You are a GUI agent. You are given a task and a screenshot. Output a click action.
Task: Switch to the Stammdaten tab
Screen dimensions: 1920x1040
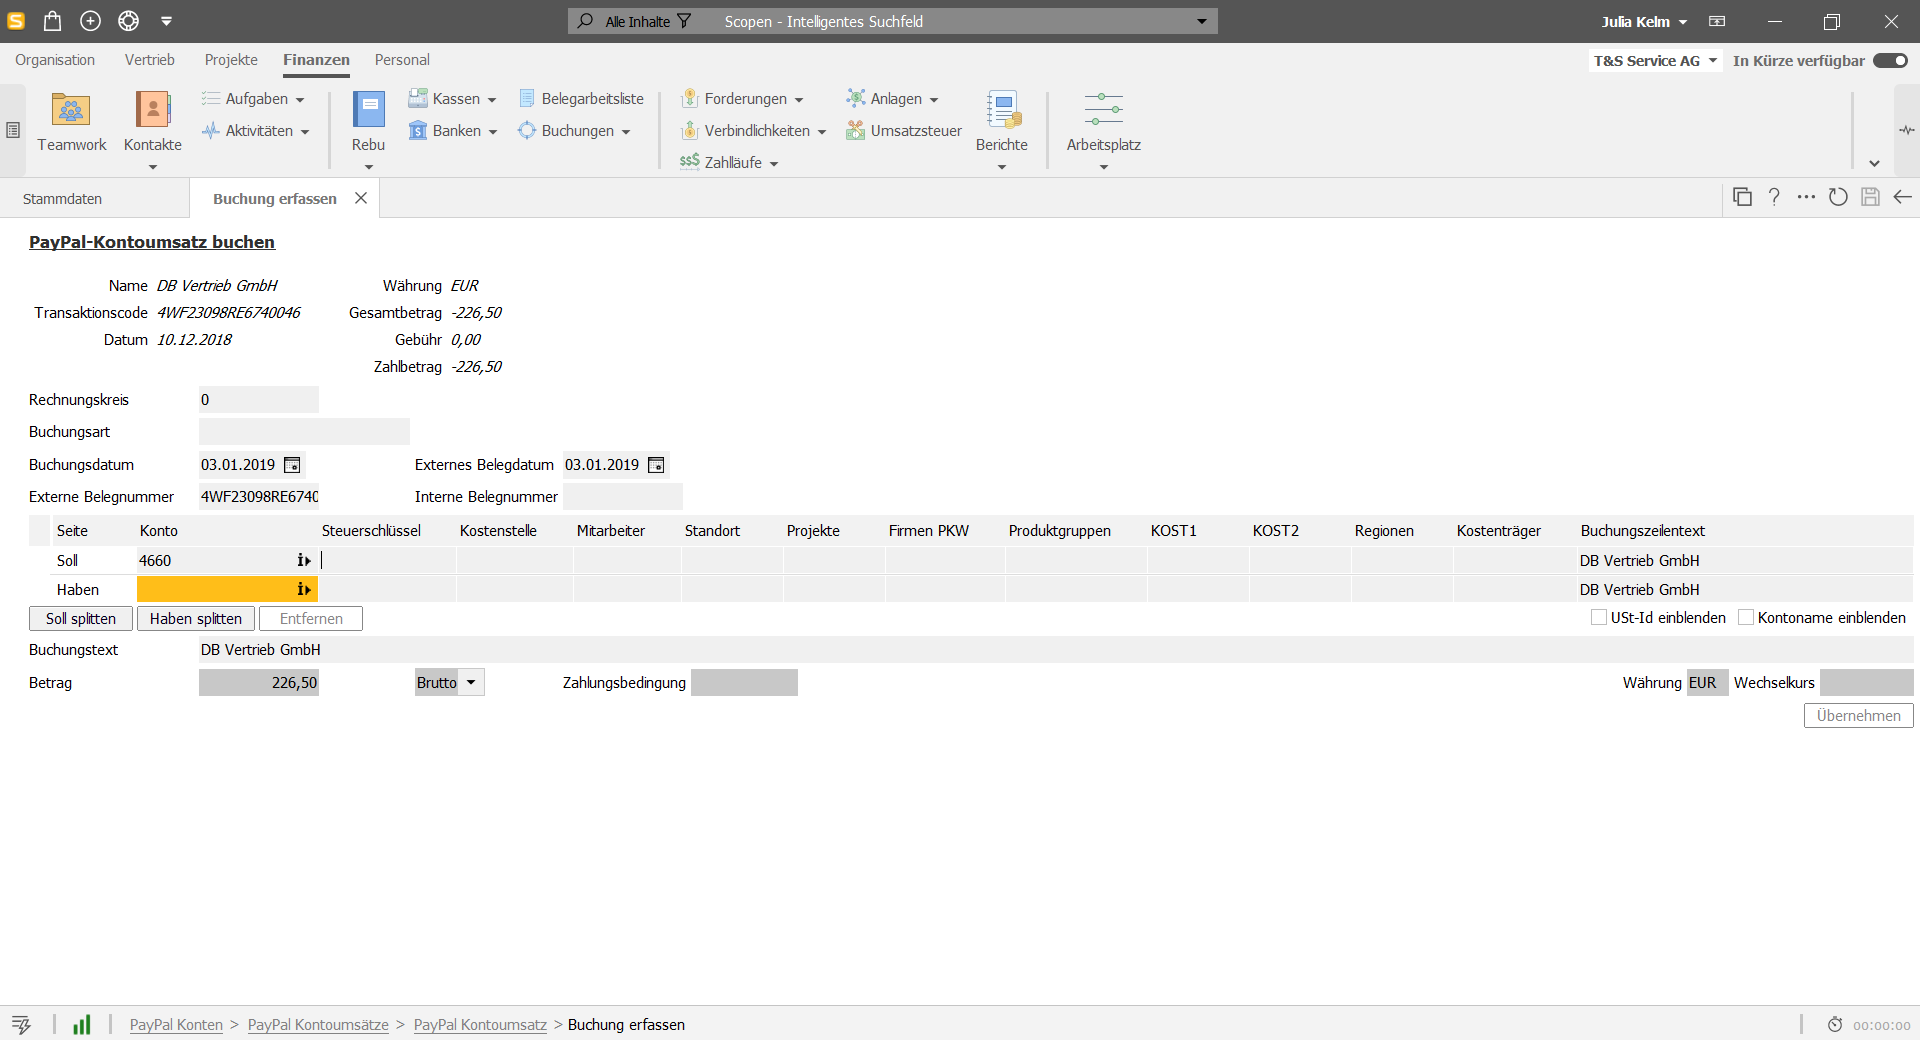point(63,198)
